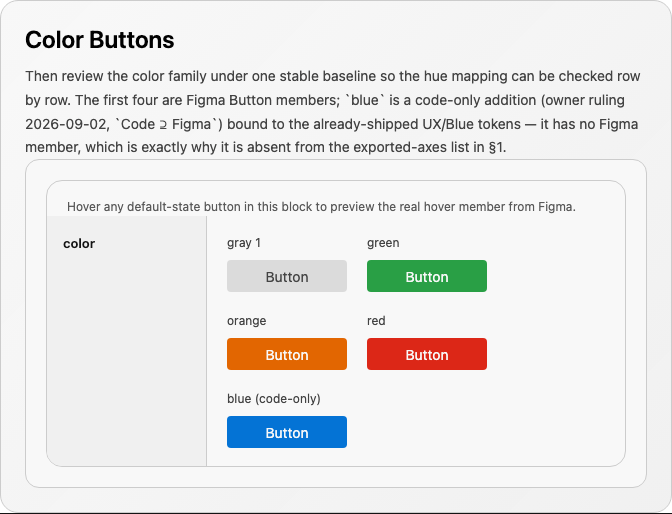The height and width of the screenshot is (514, 672).
Task: Click the red Button
Action: point(427,354)
